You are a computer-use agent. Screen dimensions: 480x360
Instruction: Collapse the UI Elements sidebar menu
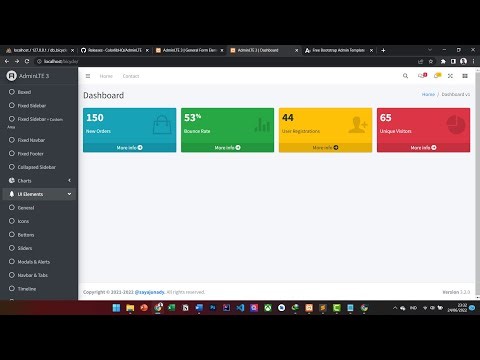(40, 194)
